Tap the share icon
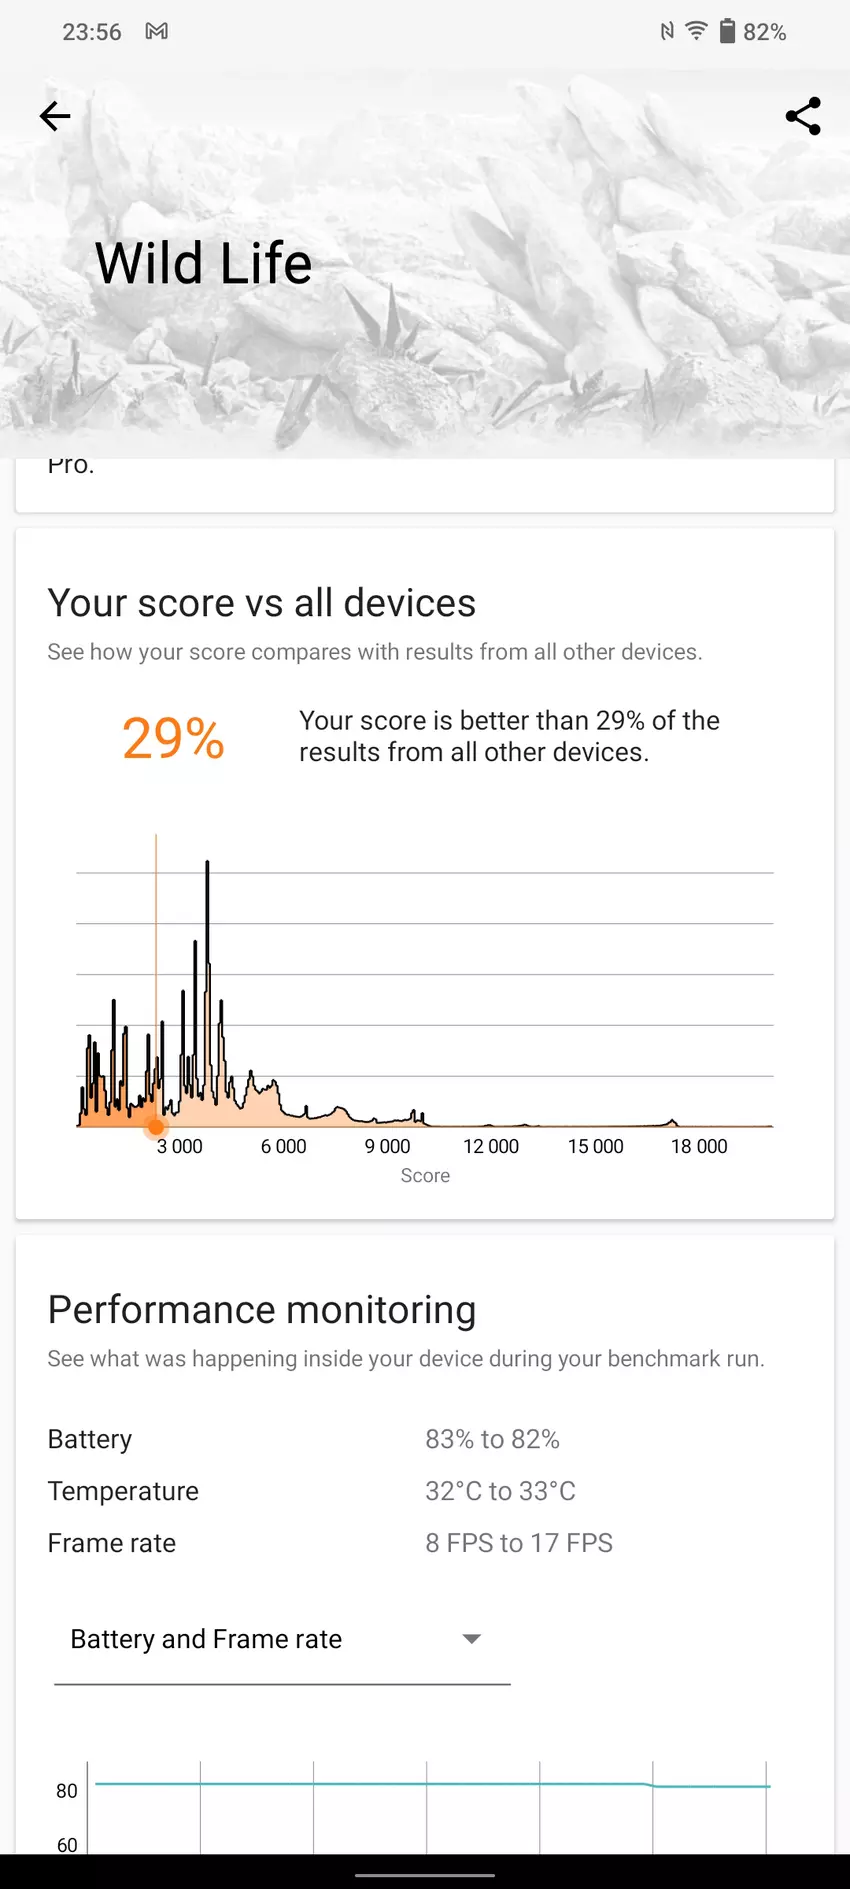The width and height of the screenshot is (850, 1889). coord(803,117)
